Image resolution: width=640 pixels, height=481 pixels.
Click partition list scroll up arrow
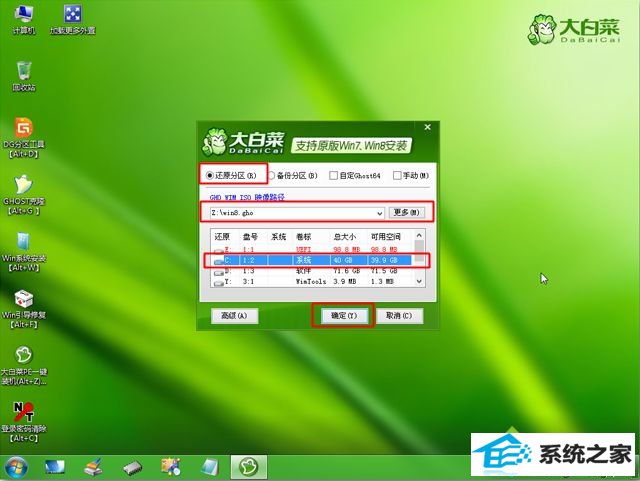tap(419, 236)
